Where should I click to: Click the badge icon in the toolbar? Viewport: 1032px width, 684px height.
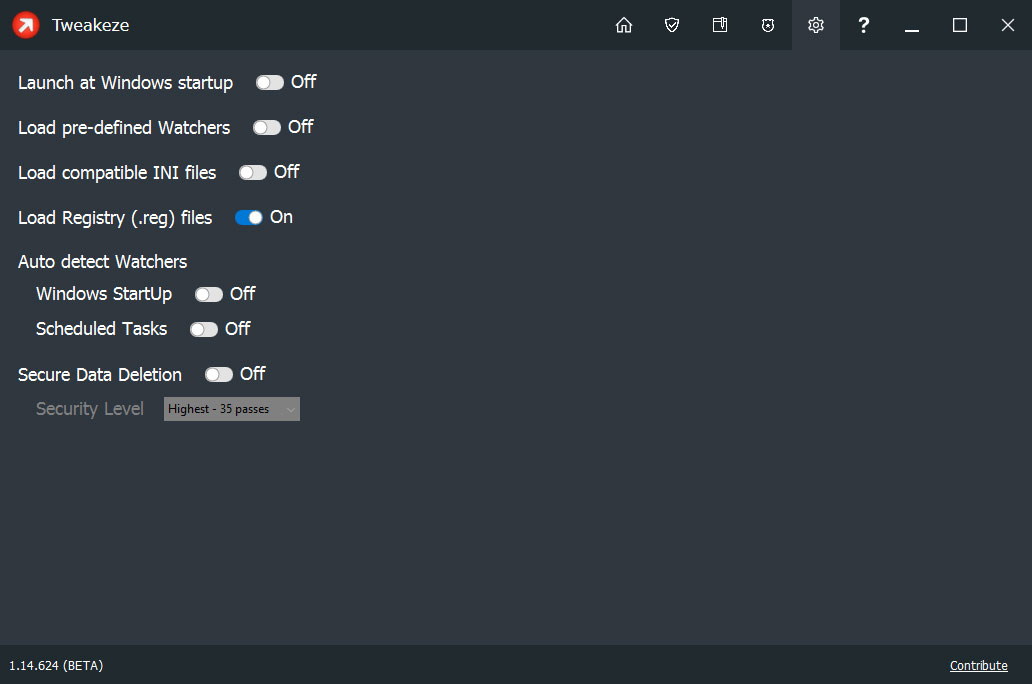click(768, 25)
